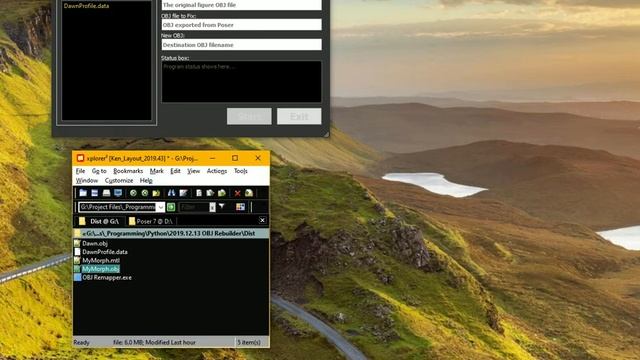Minimize the xplorer window

(x=212, y=158)
